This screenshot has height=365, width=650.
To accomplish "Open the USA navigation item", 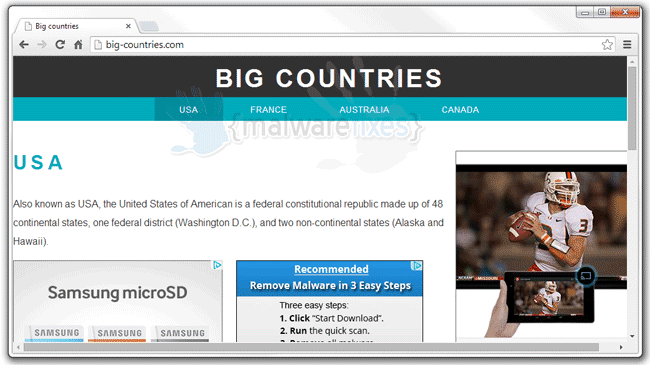I will click(x=189, y=110).
